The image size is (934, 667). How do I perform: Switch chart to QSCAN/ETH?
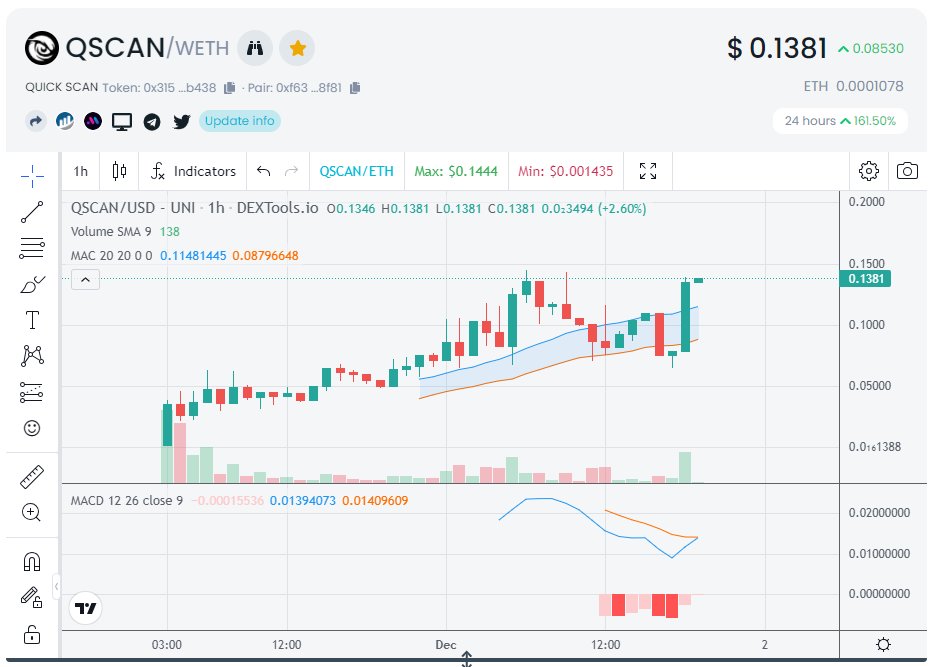pyautogui.click(x=356, y=172)
